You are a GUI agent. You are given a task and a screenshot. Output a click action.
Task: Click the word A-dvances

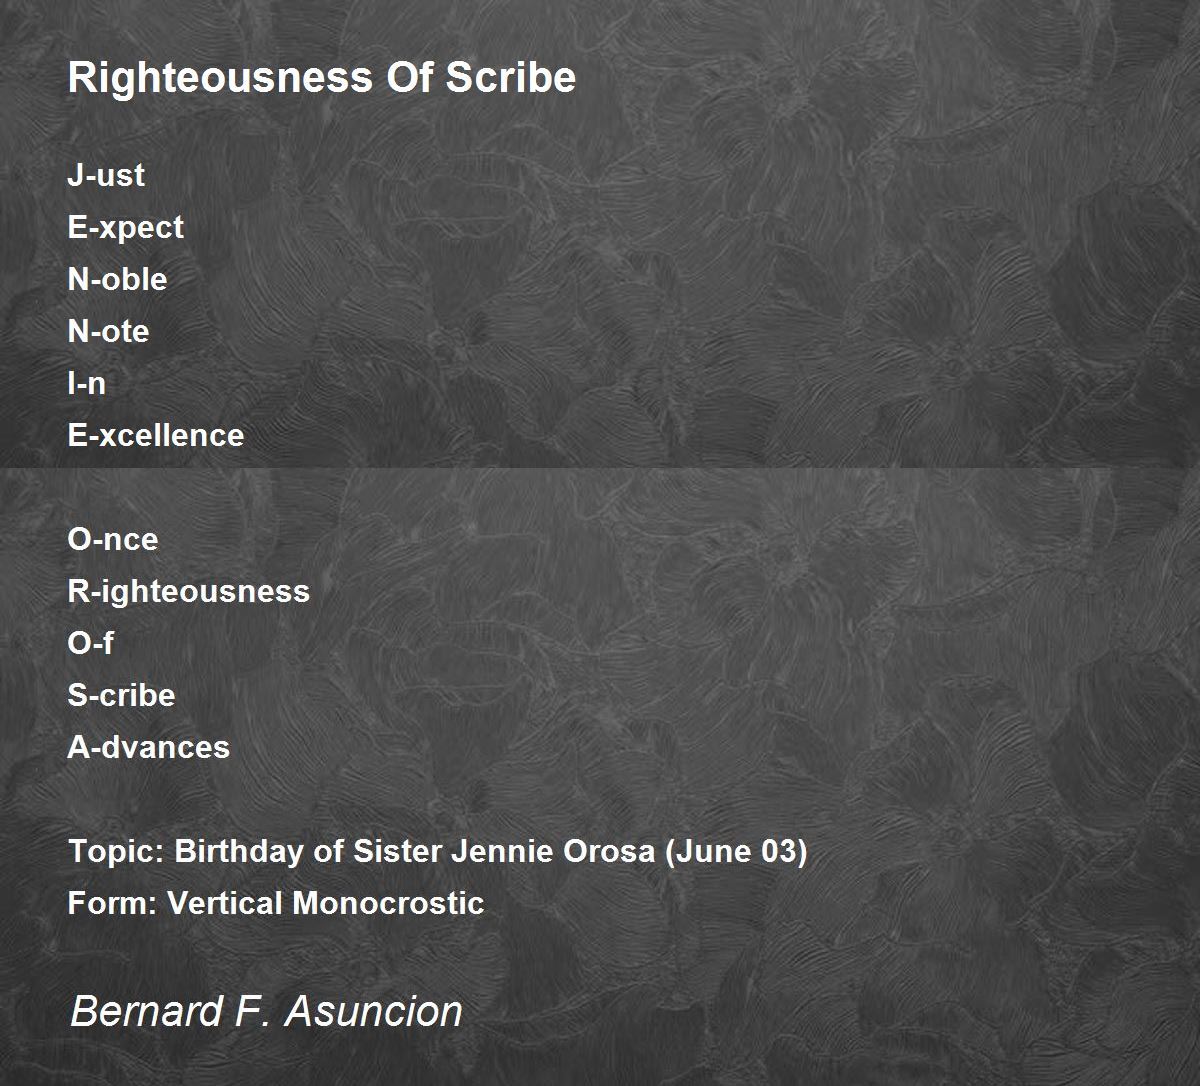(x=149, y=747)
